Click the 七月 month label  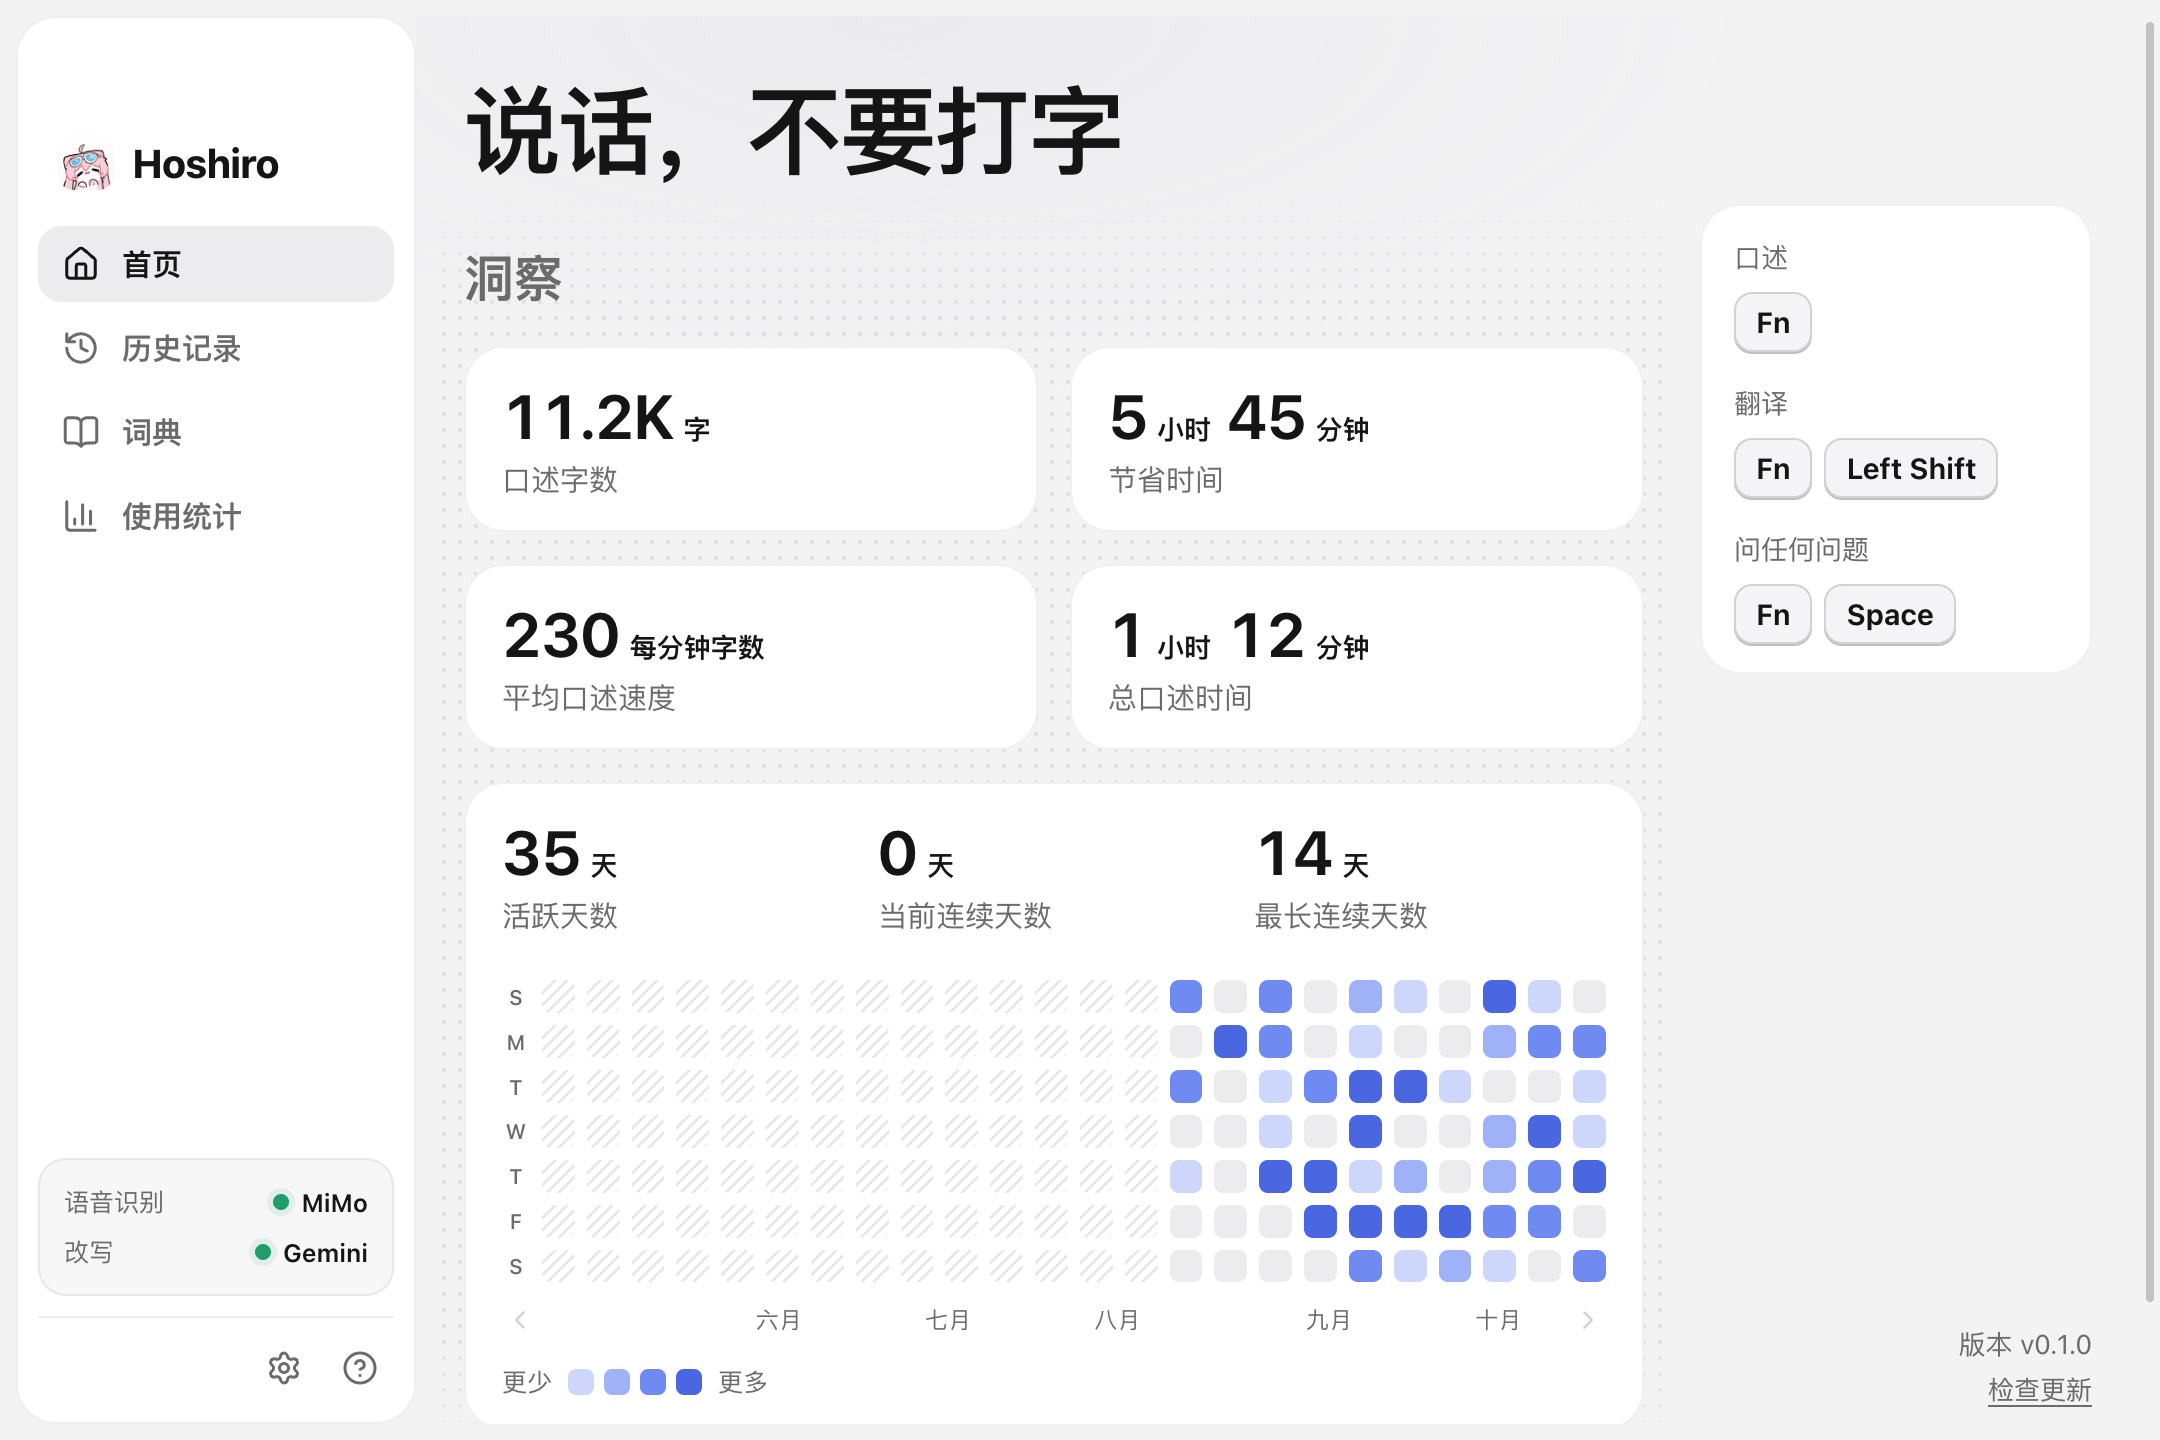pos(947,1320)
